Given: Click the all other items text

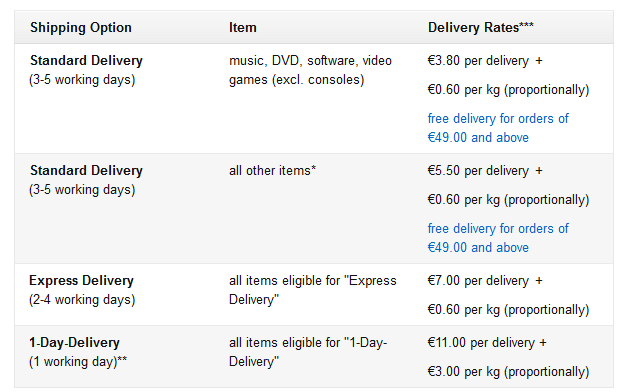Looking at the screenshot, I should [x=272, y=171].
